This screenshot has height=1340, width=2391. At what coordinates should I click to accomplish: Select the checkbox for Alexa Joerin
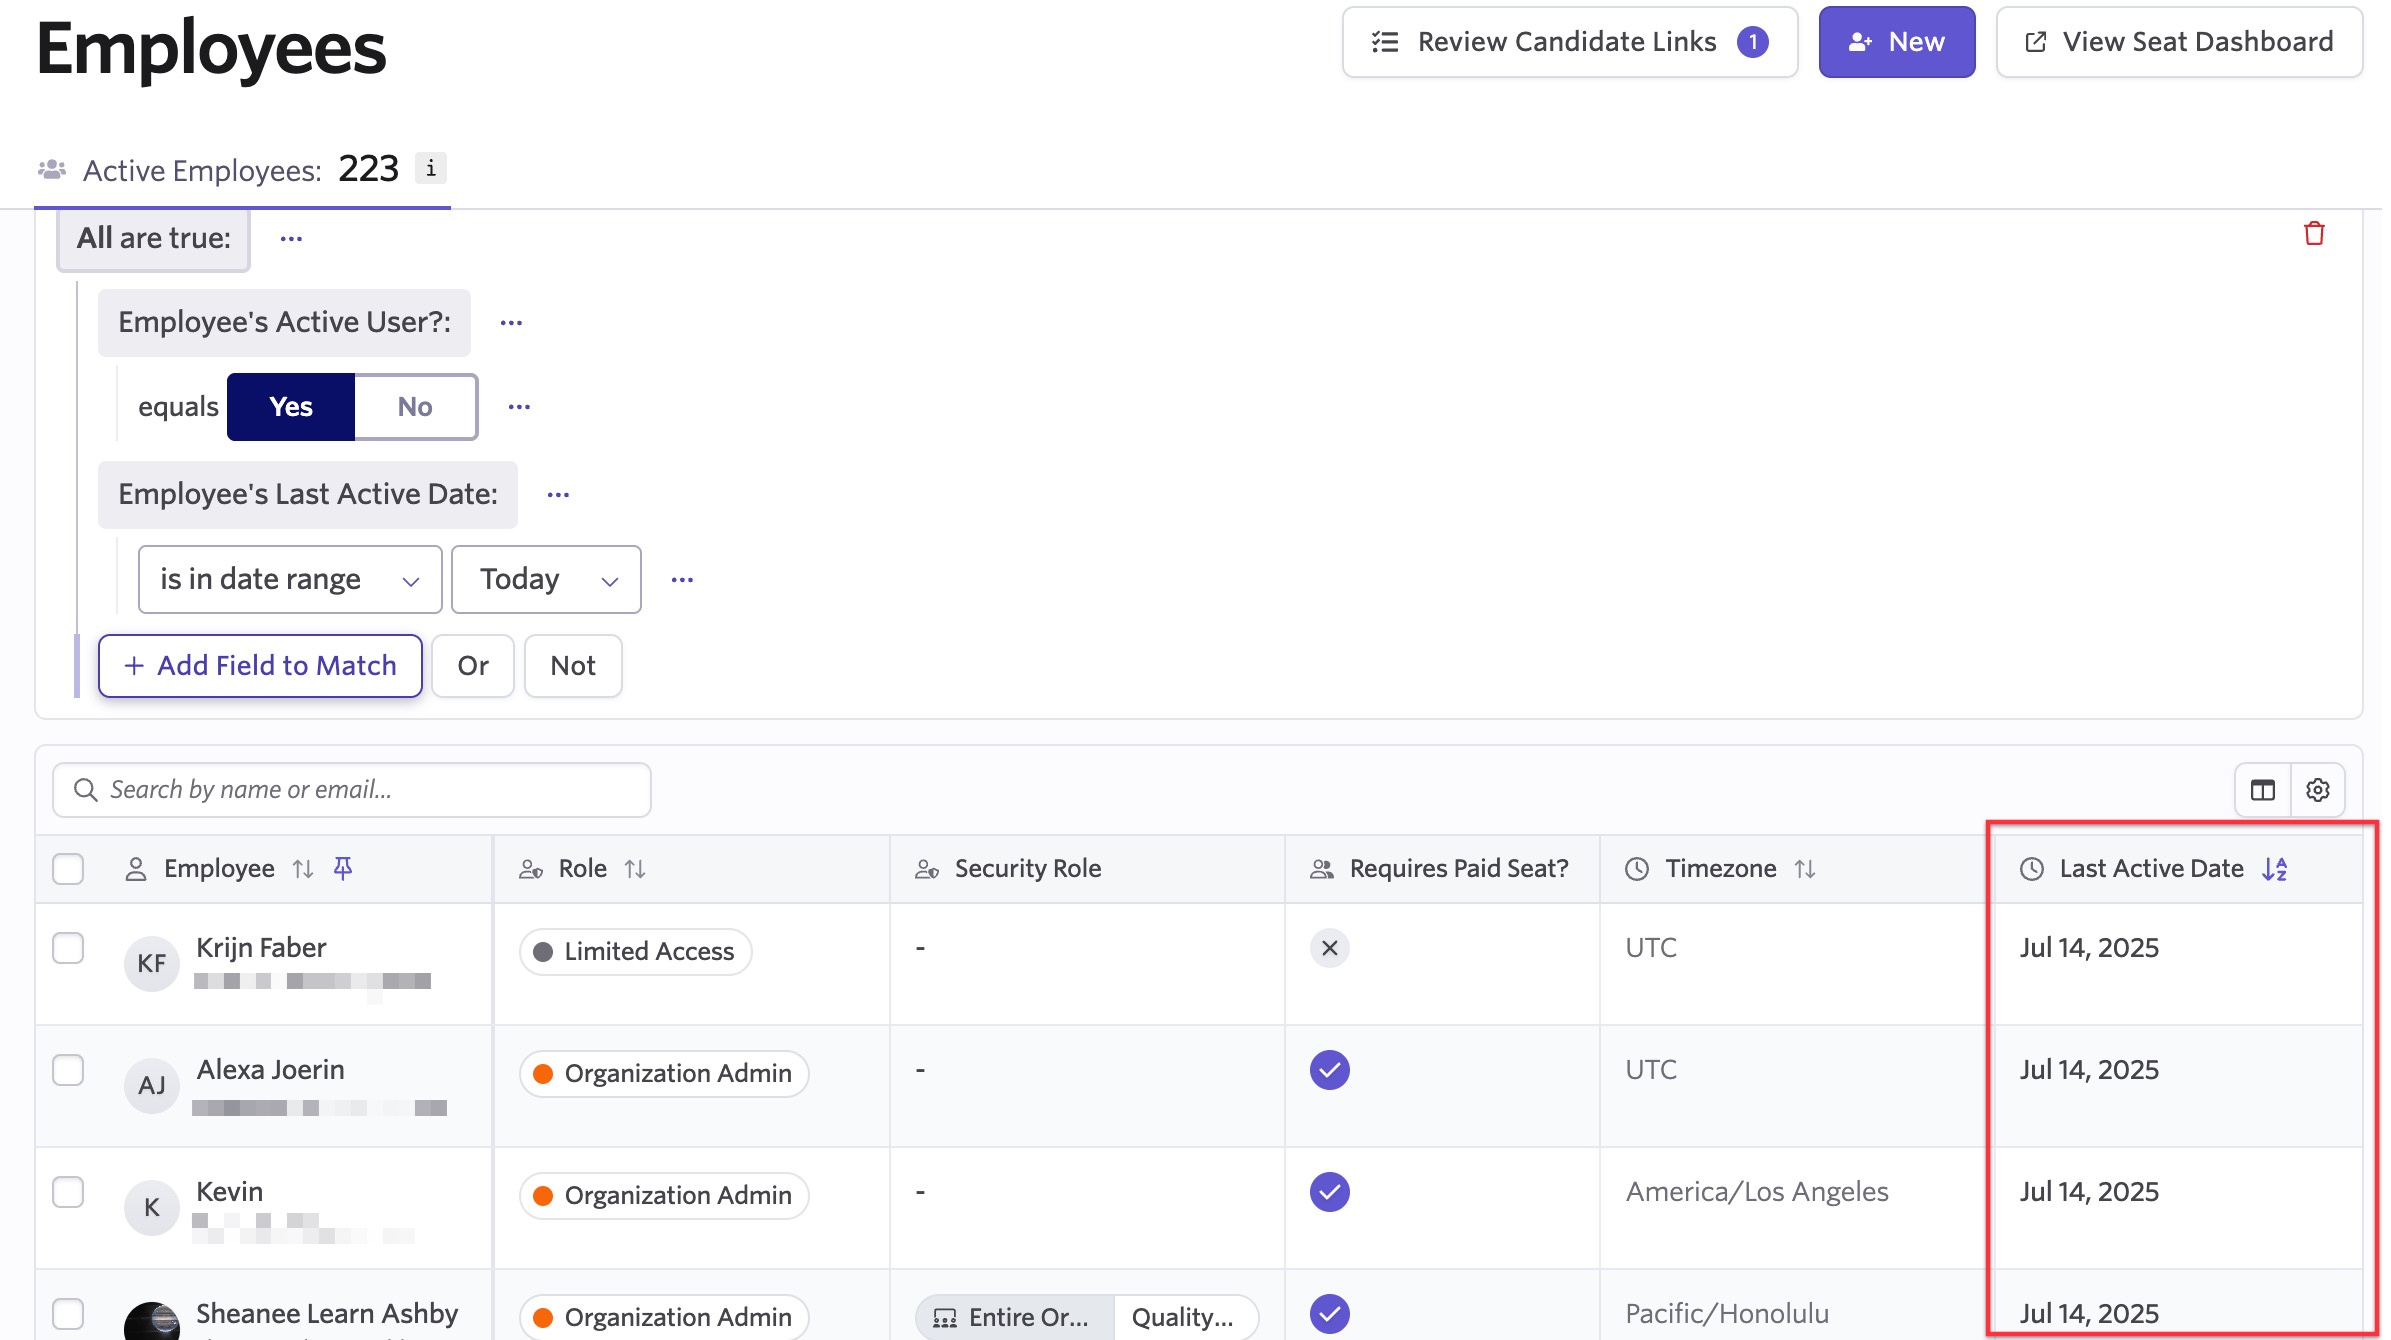pyautogui.click(x=68, y=1070)
